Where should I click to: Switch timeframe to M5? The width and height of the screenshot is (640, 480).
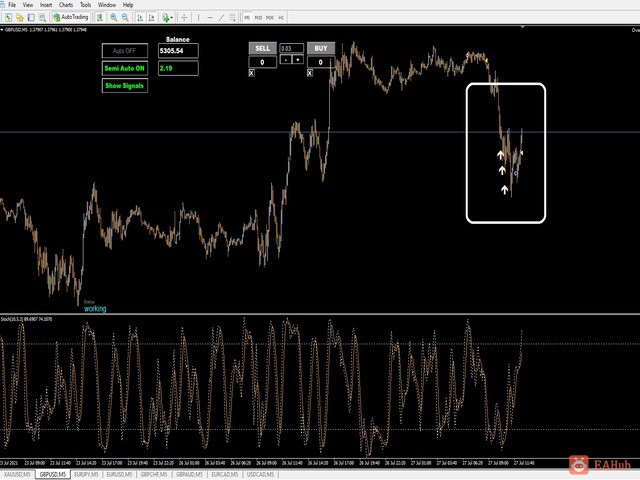click(247, 18)
